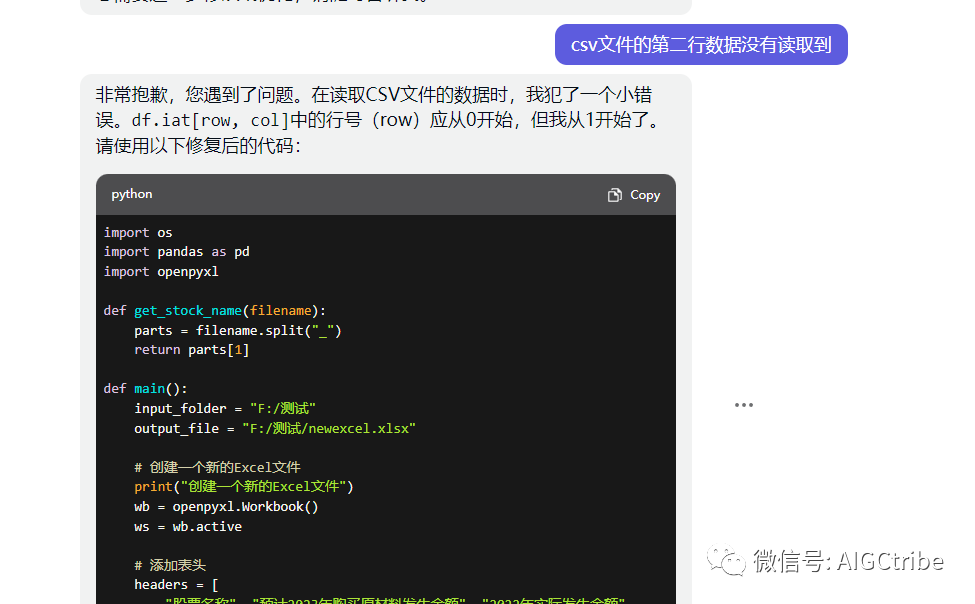
Task: Click the assistant's reply paragraph starting '非常抱歉'
Action: [379, 120]
